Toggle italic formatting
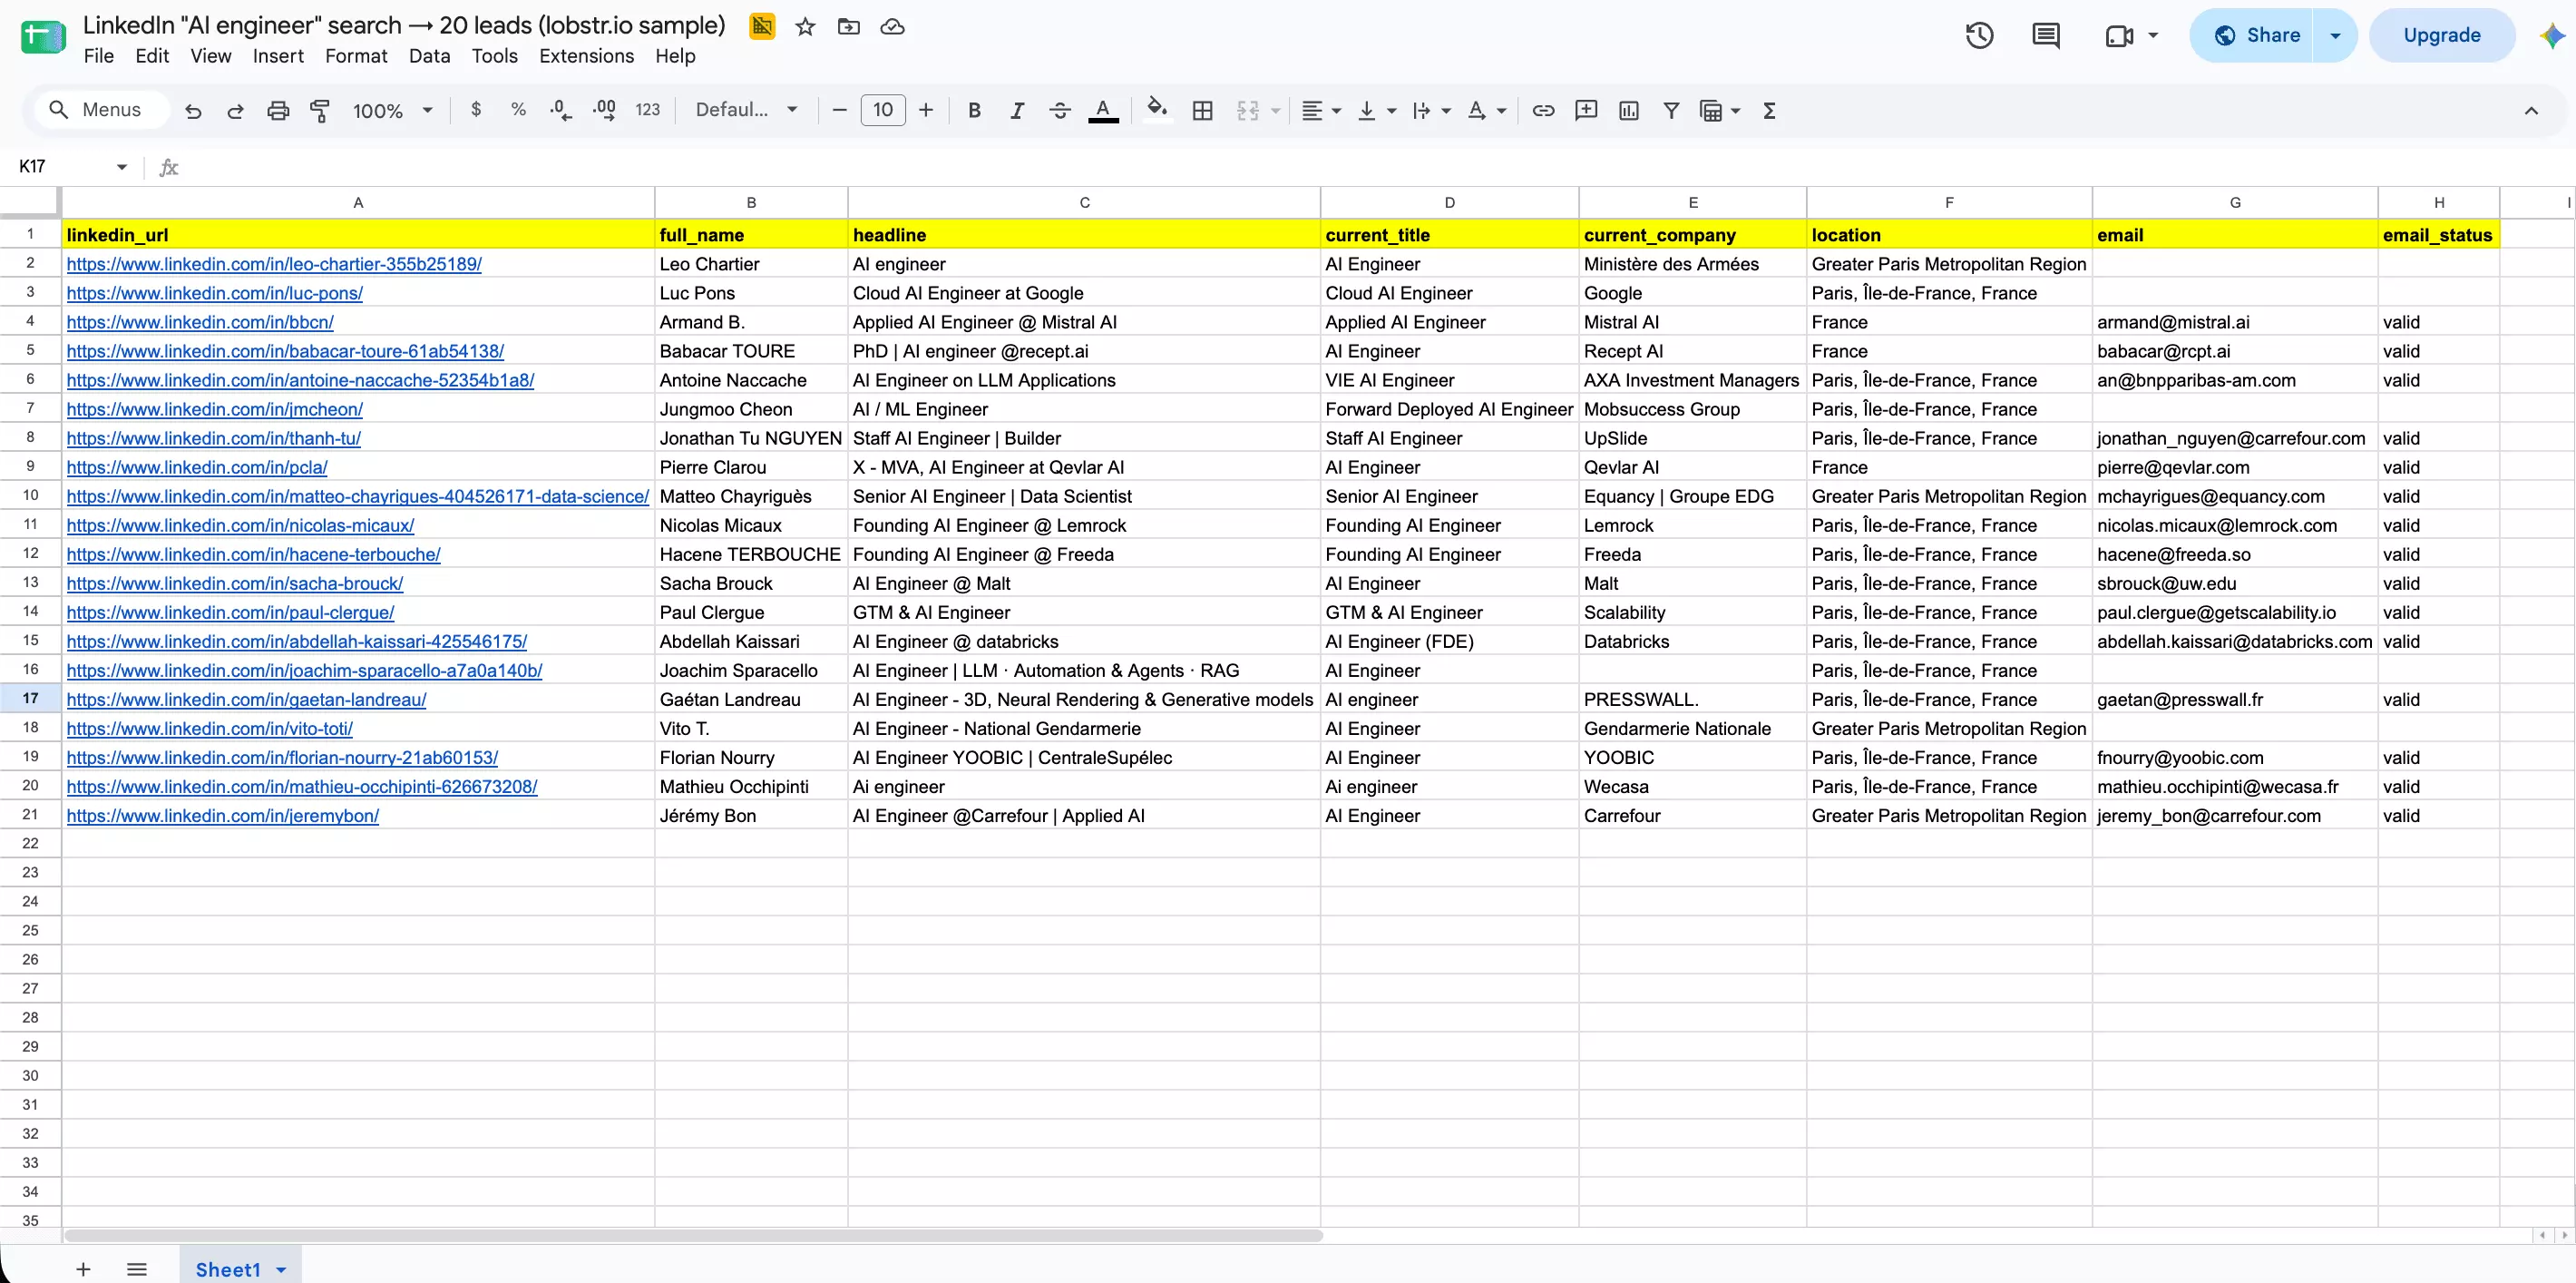The height and width of the screenshot is (1283, 2576). [1017, 111]
